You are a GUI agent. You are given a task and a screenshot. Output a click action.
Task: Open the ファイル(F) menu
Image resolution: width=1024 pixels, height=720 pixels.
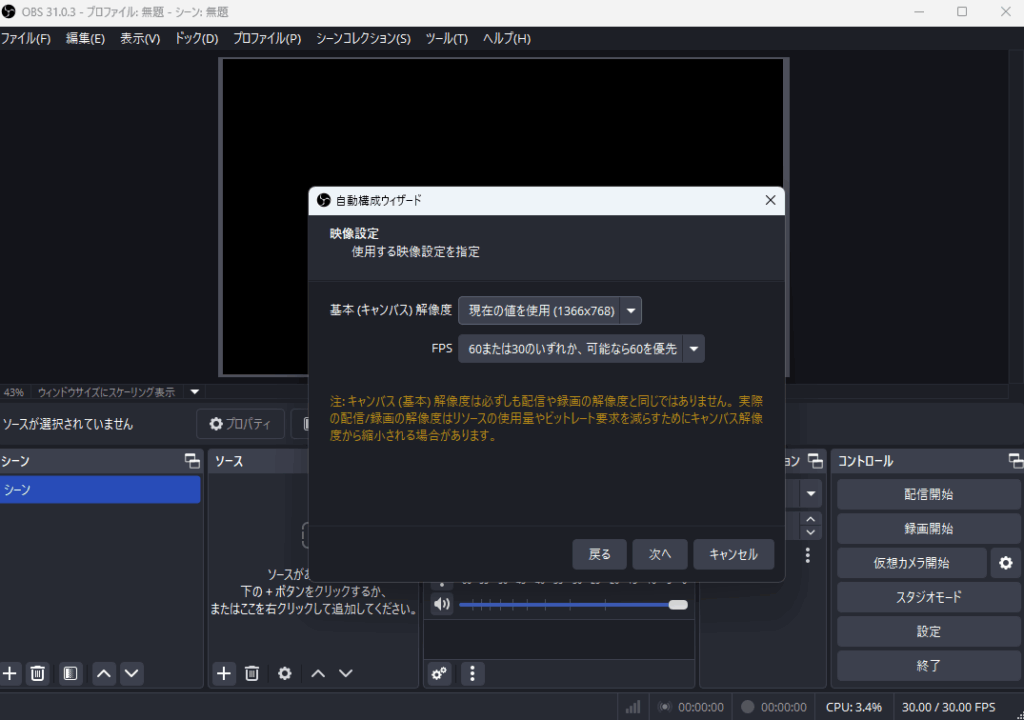point(25,39)
